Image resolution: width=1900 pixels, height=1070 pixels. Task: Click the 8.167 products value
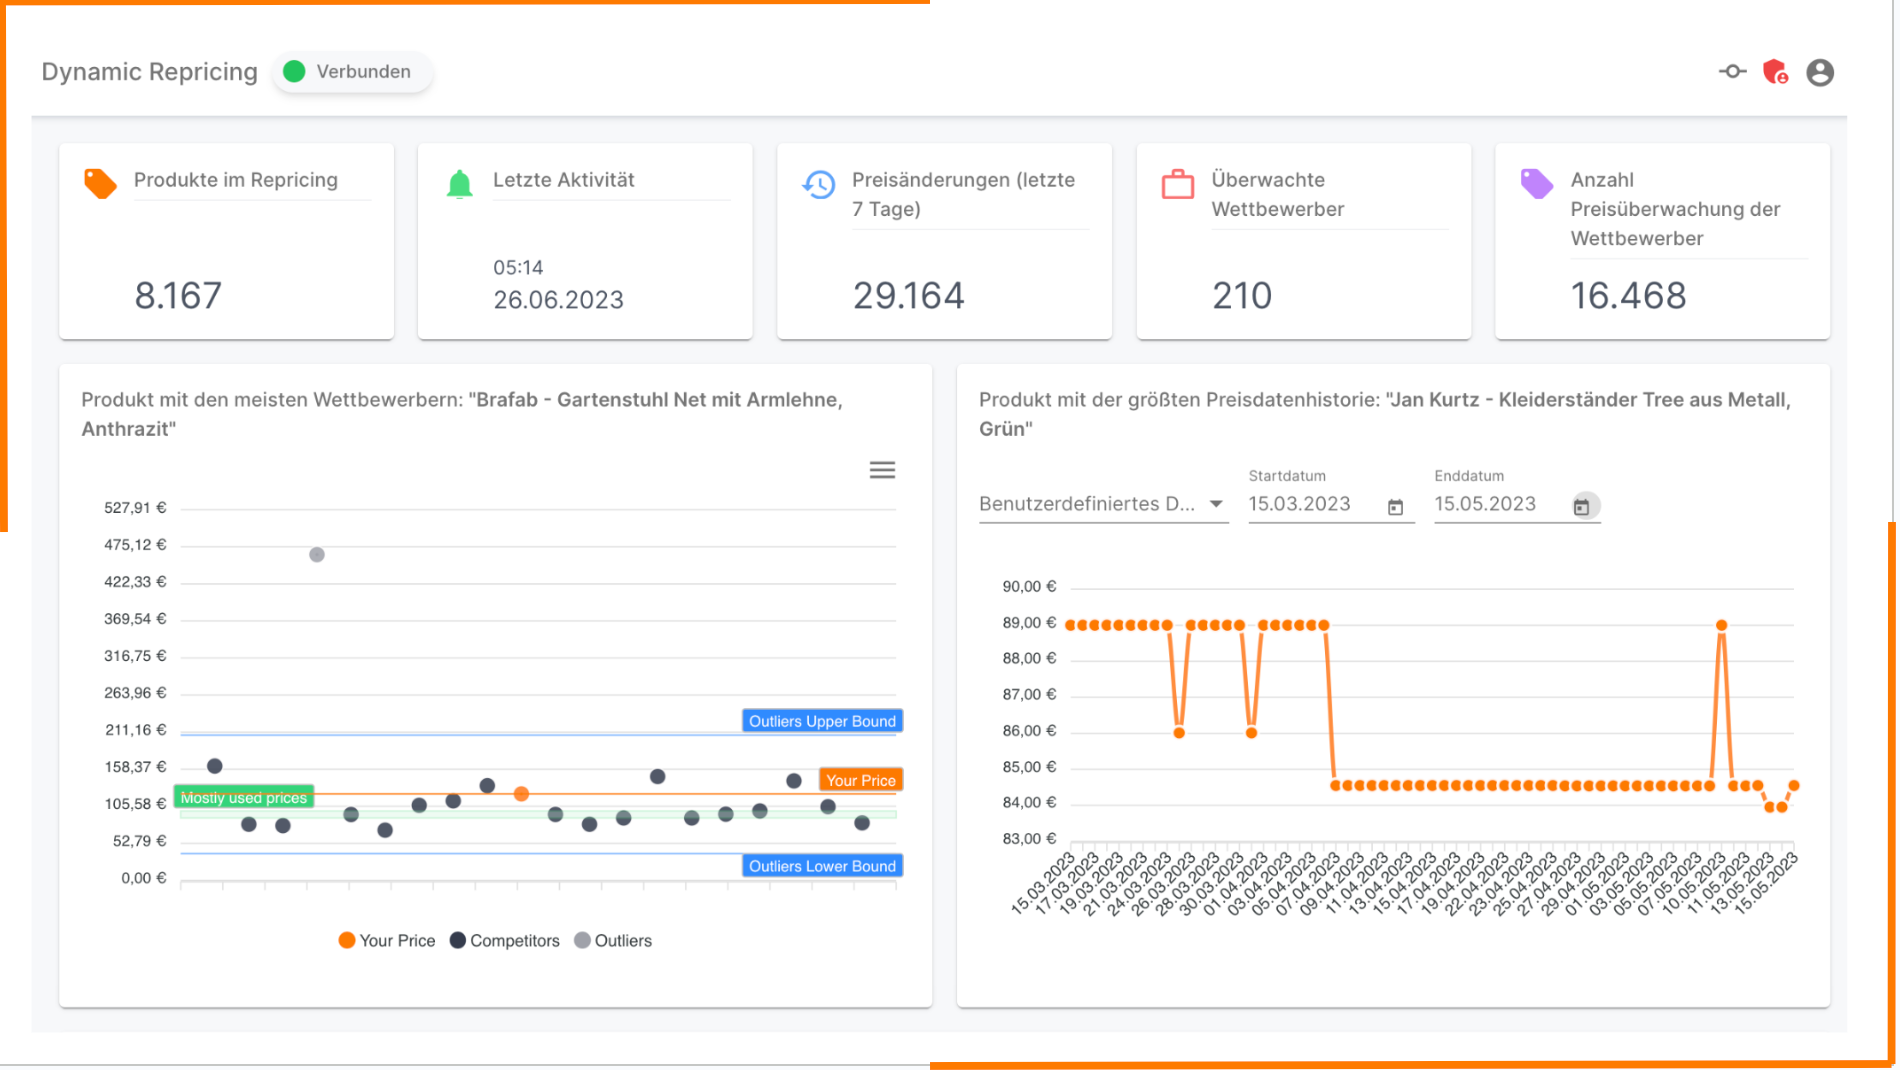pos(178,295)
